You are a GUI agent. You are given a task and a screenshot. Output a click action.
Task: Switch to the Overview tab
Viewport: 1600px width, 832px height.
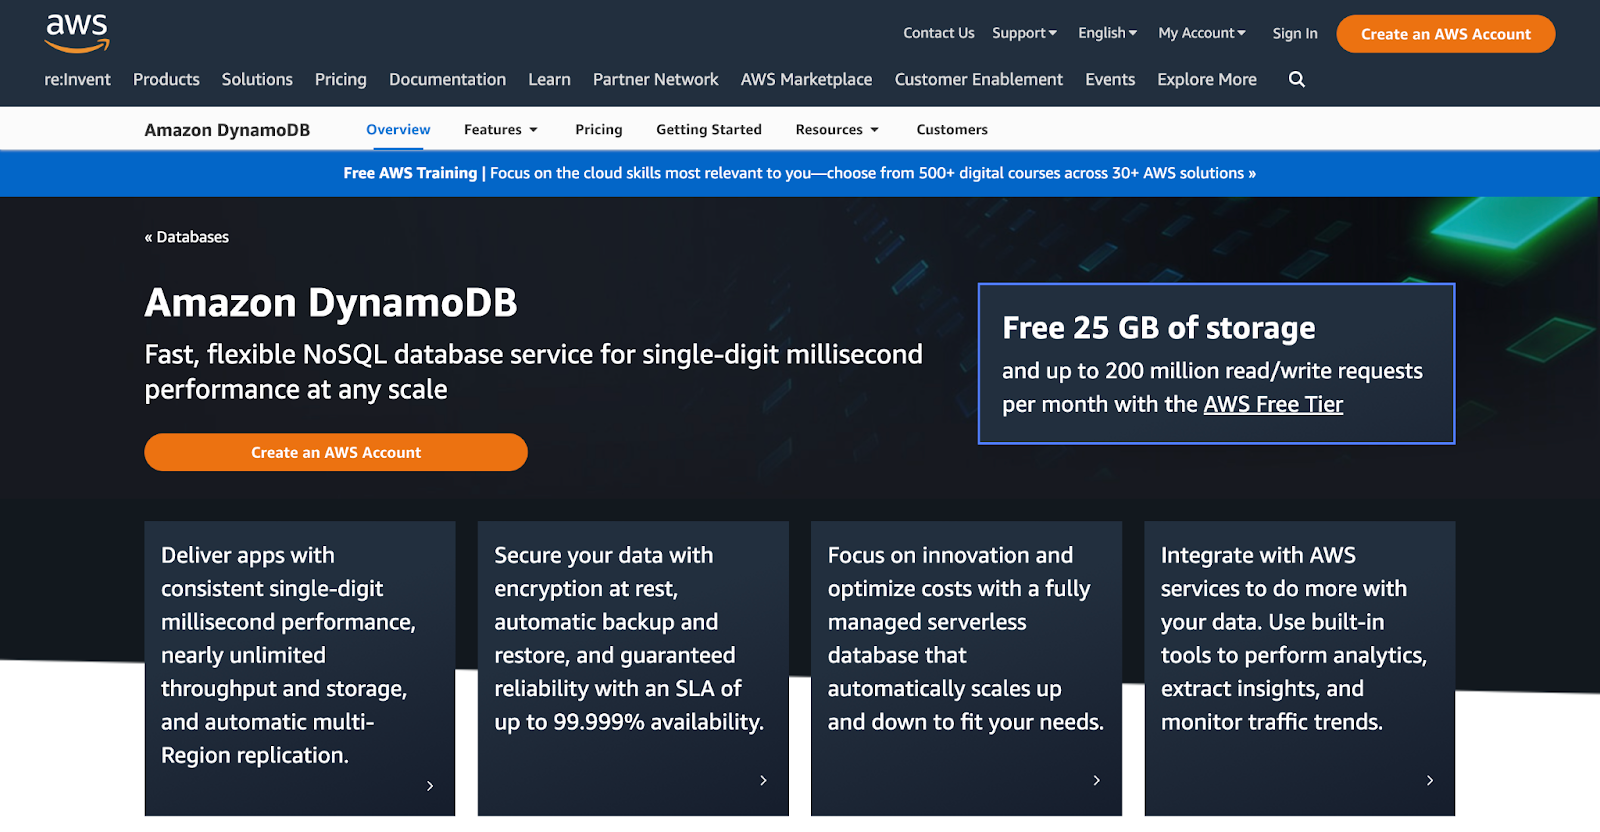[x=398, y=130]
